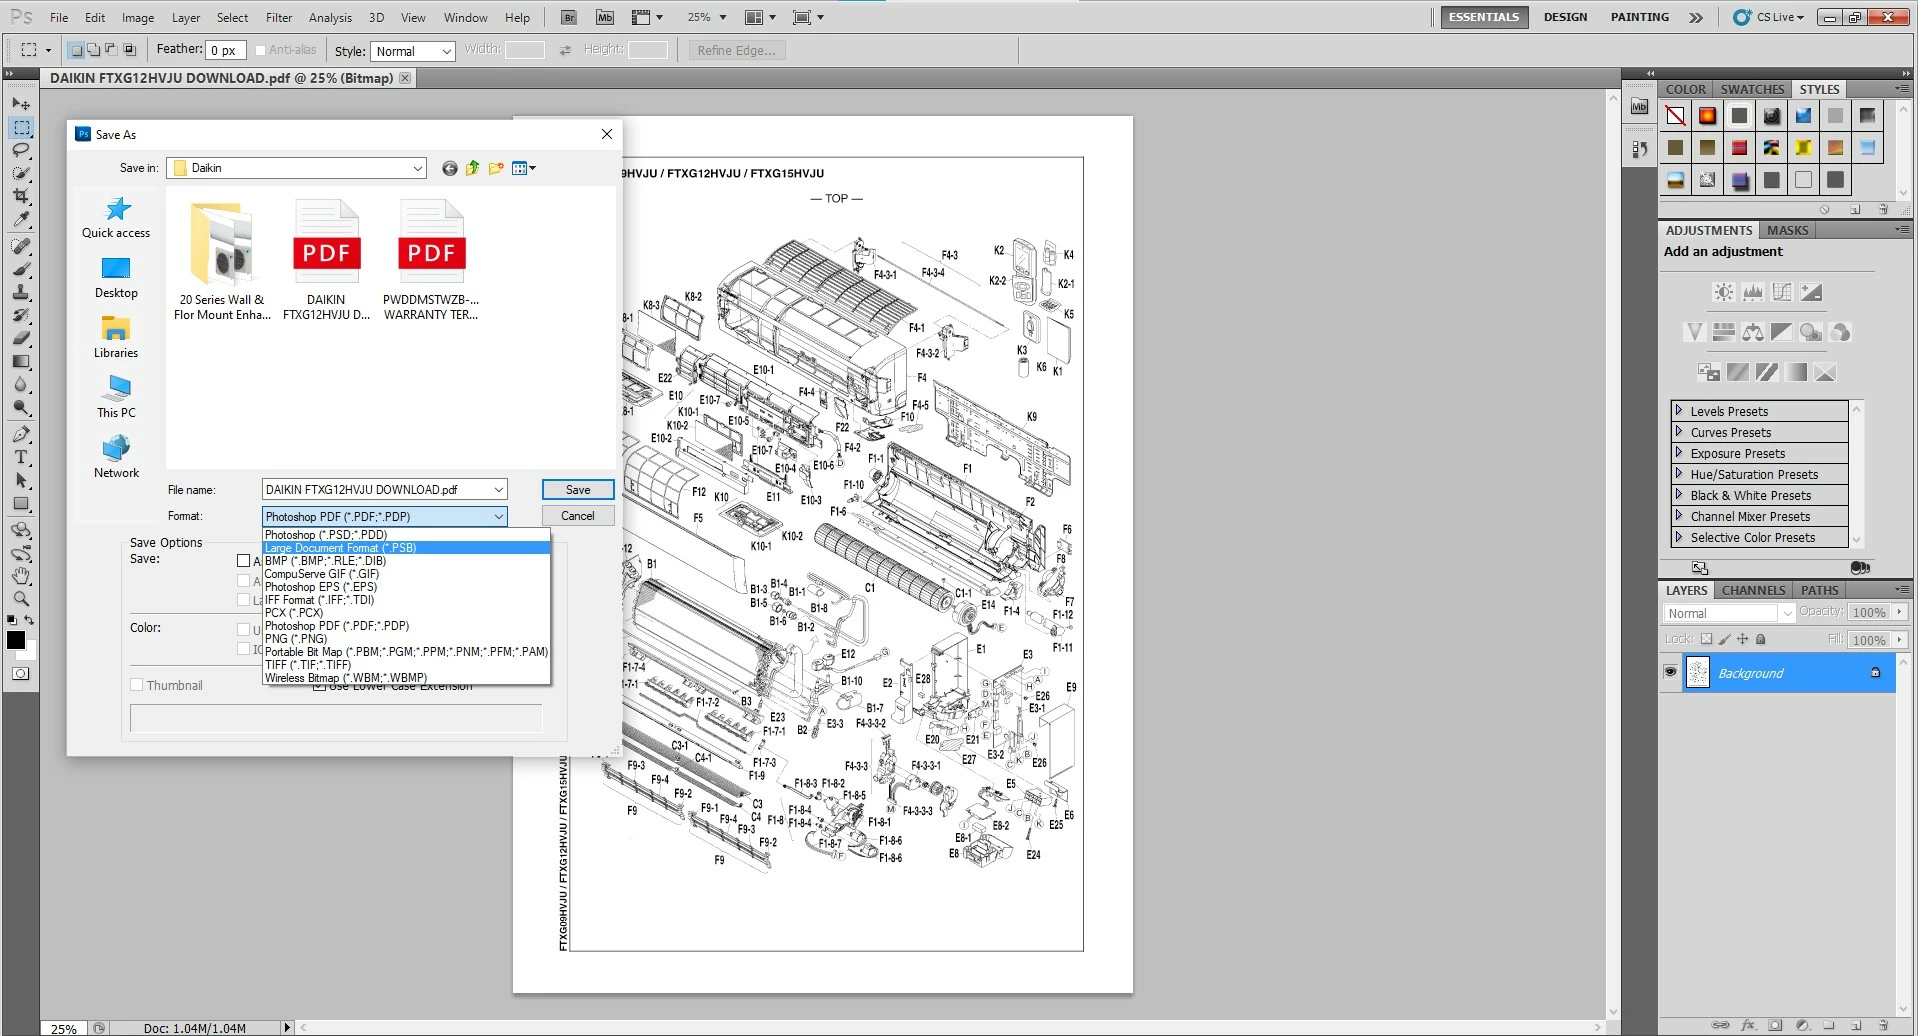
Task: Apply the first Default Style (None) swatch
Action: (x=1675, y=116)
